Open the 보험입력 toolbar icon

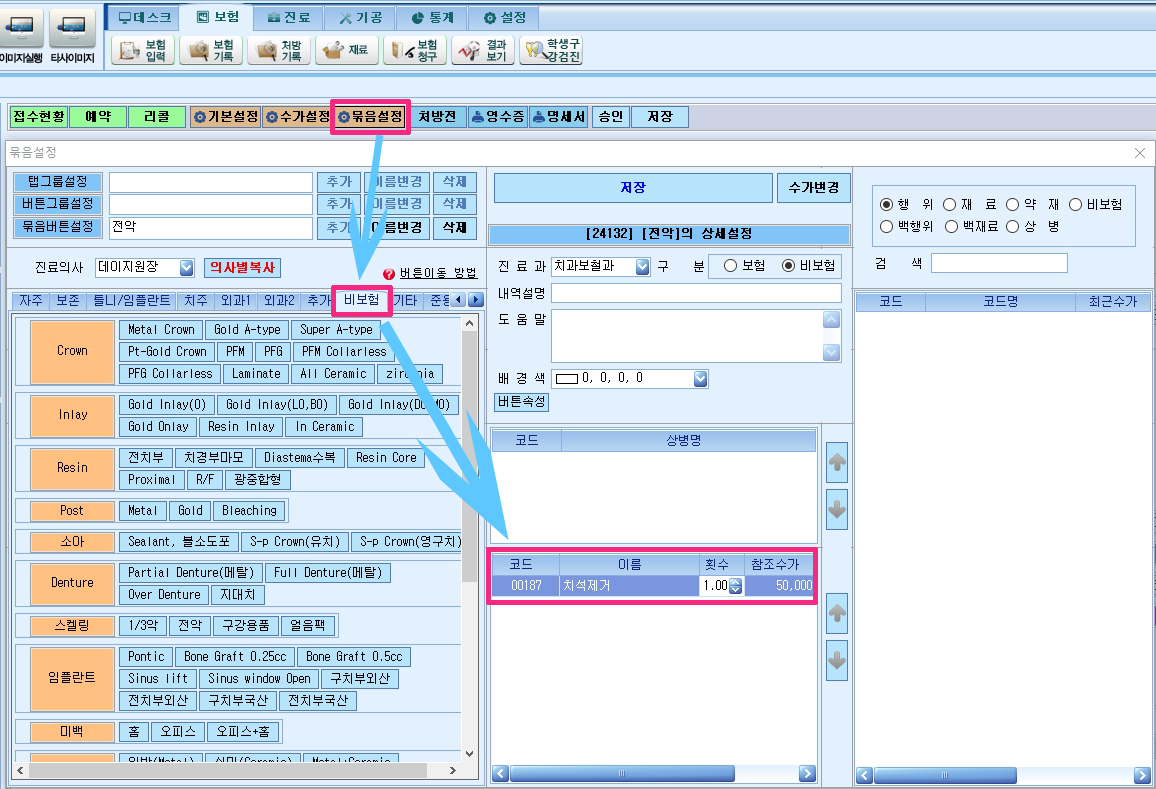[x=143, y=50]
